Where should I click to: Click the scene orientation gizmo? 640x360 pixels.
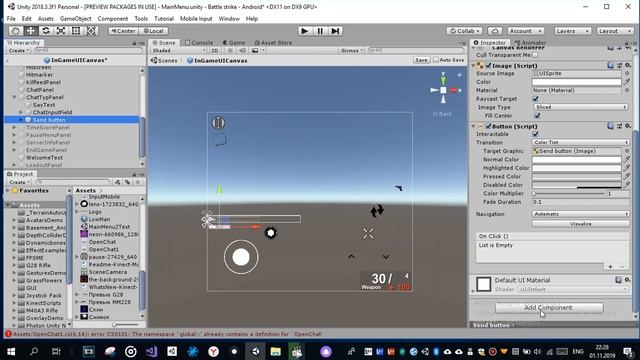click(443, 89)
